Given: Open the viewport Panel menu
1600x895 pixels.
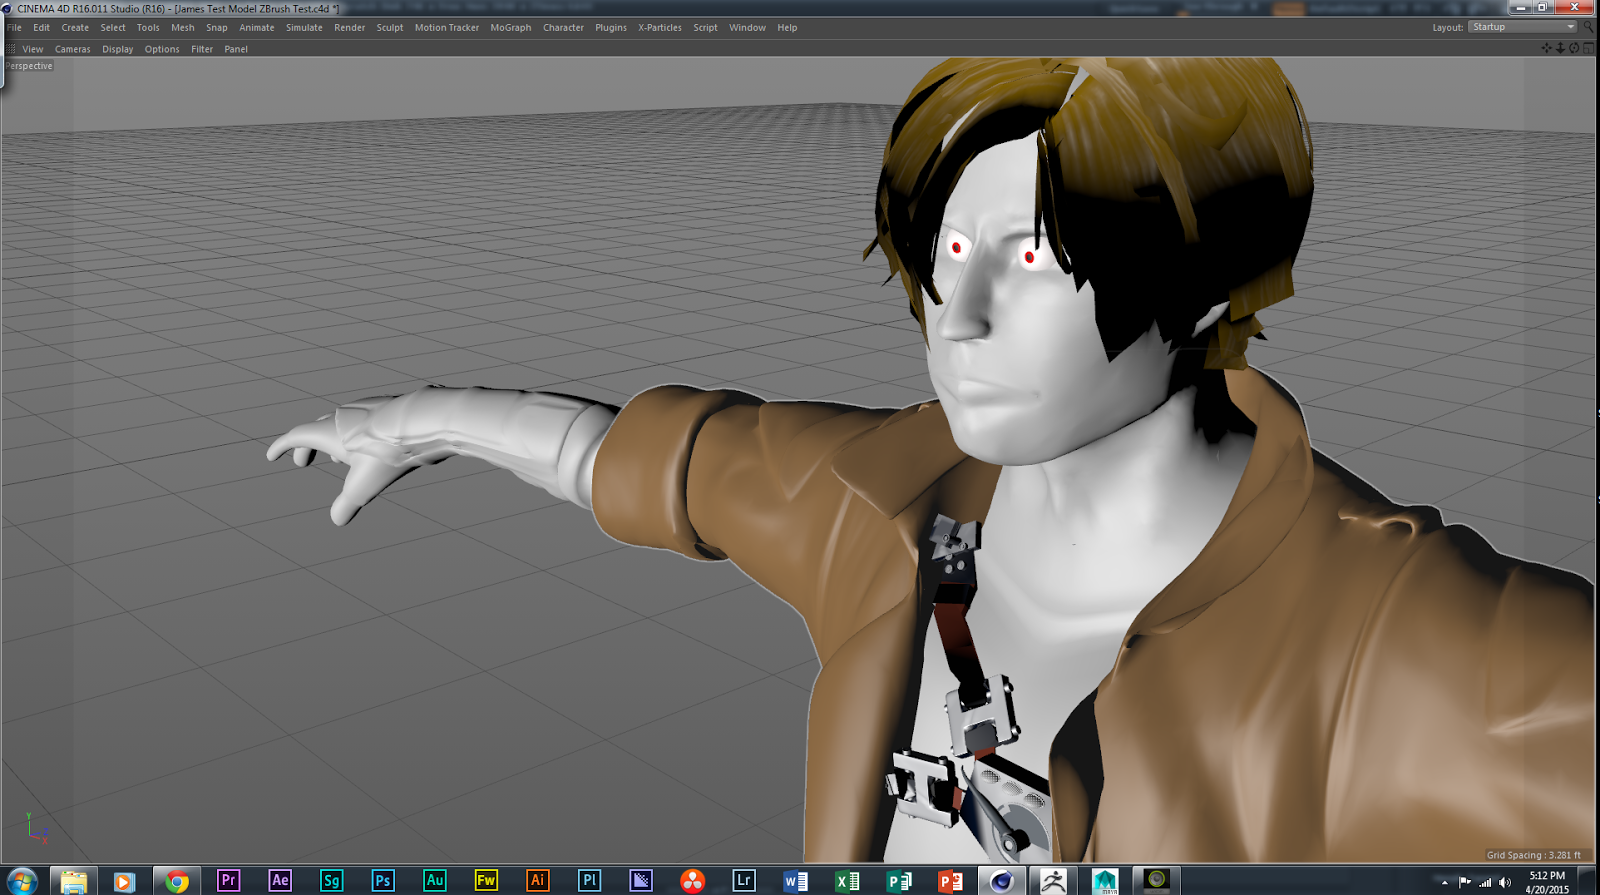Looking at the screenshot, I should 236,49.
